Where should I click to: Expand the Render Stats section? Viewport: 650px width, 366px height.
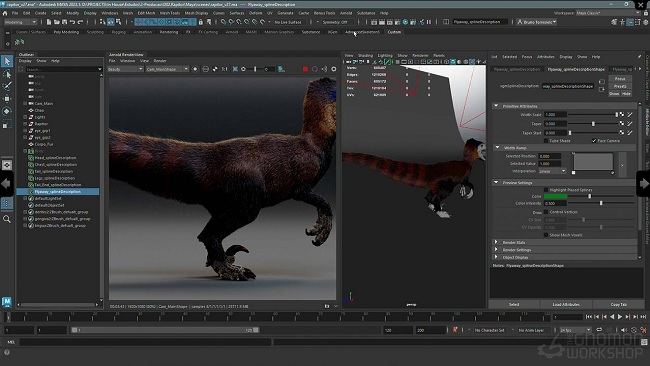click(496, 242)
